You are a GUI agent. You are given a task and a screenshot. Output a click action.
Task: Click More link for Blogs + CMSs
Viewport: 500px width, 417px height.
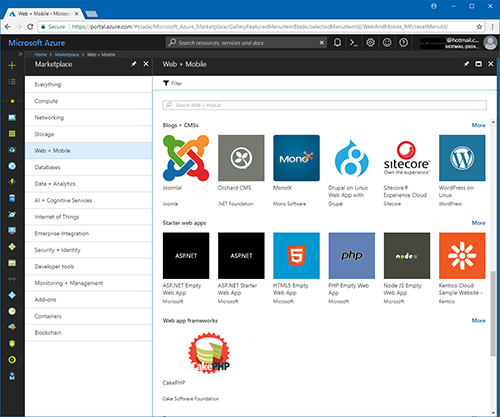(x=478, y=125)
